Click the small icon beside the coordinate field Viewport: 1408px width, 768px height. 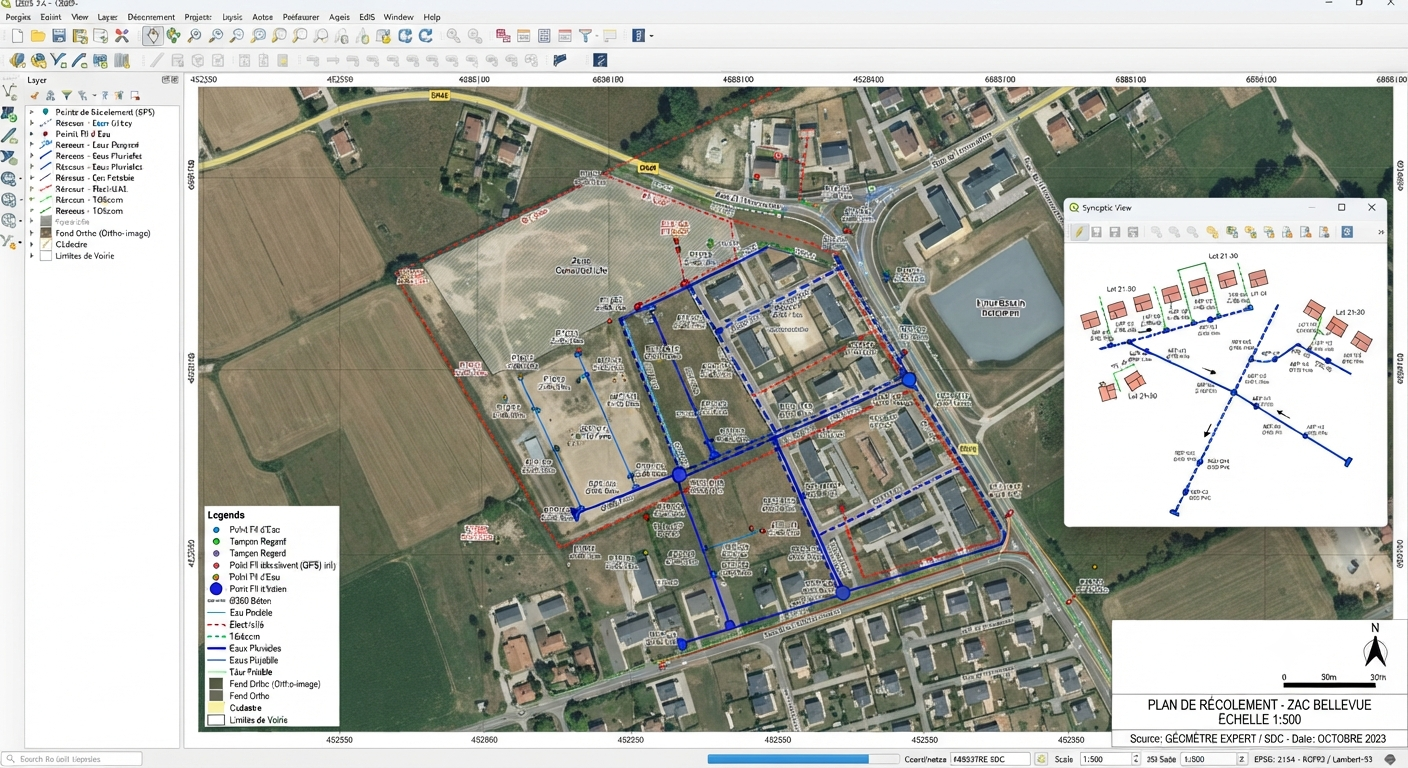pyautogui.click(x=1040, y=759)
